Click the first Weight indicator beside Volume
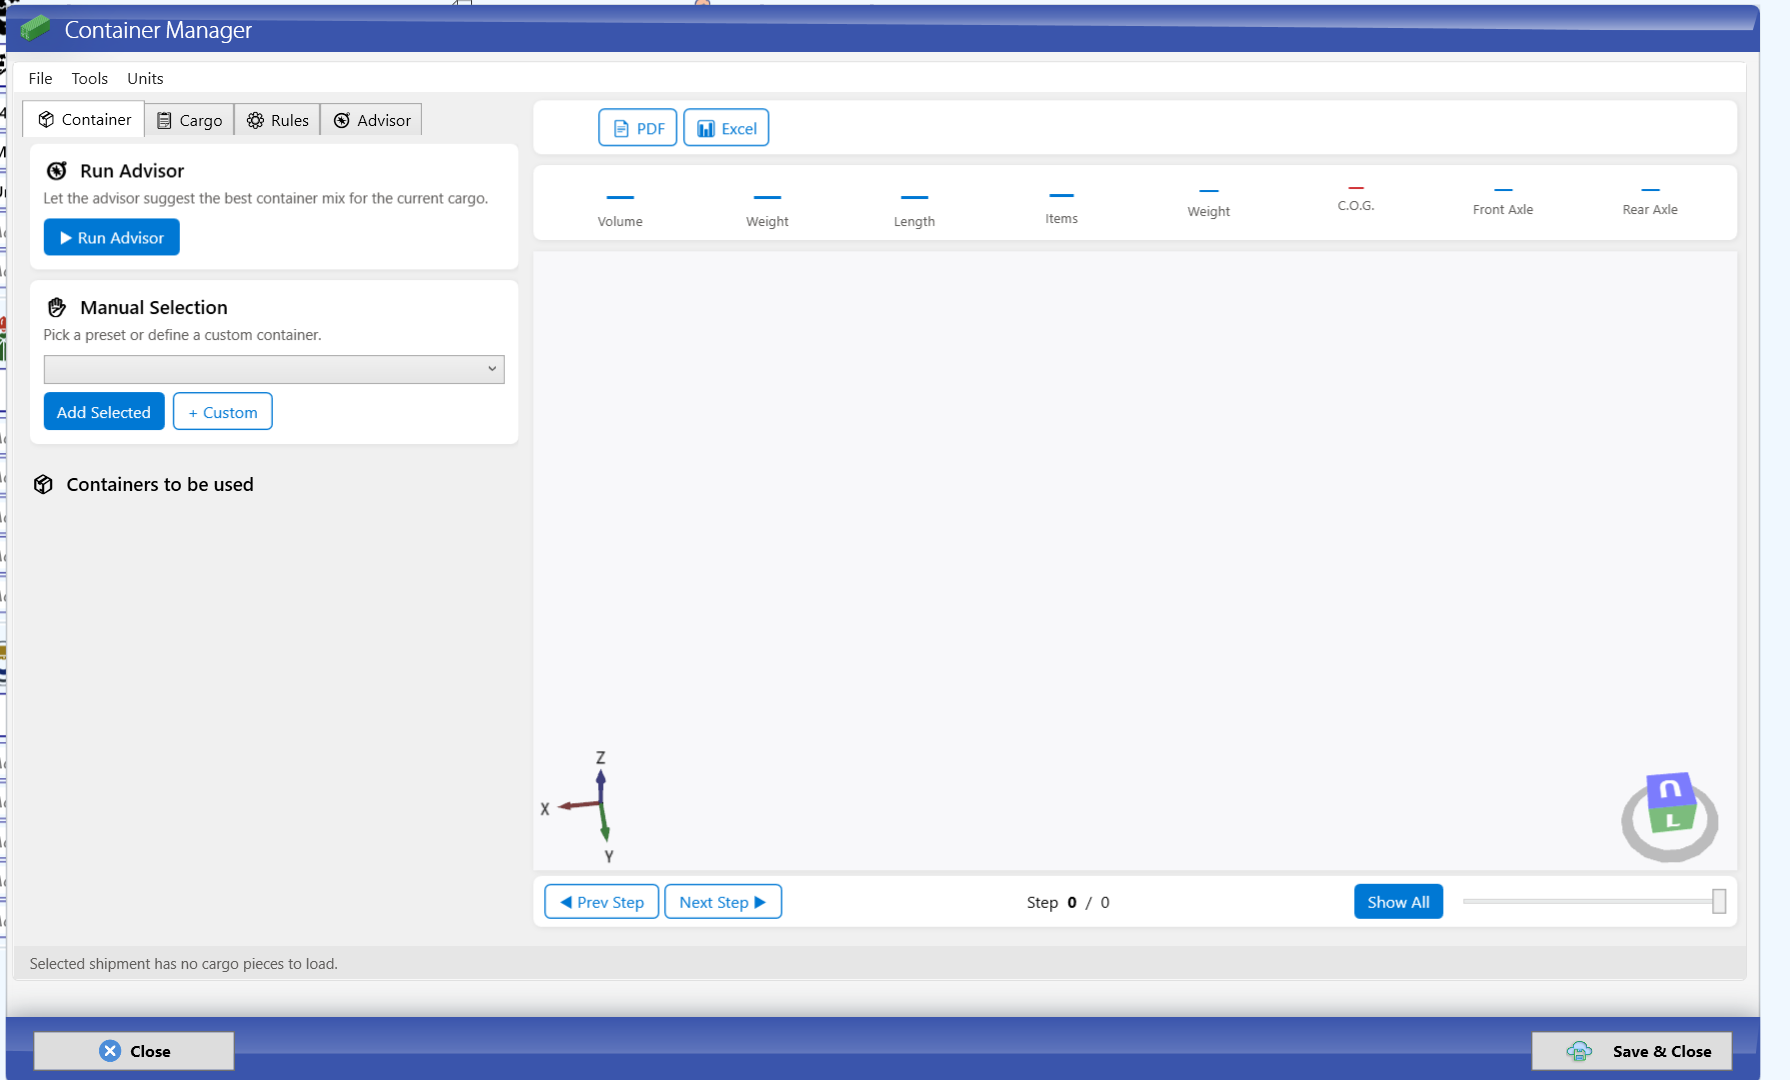Screen dimensions: 1790x1080 767,210
